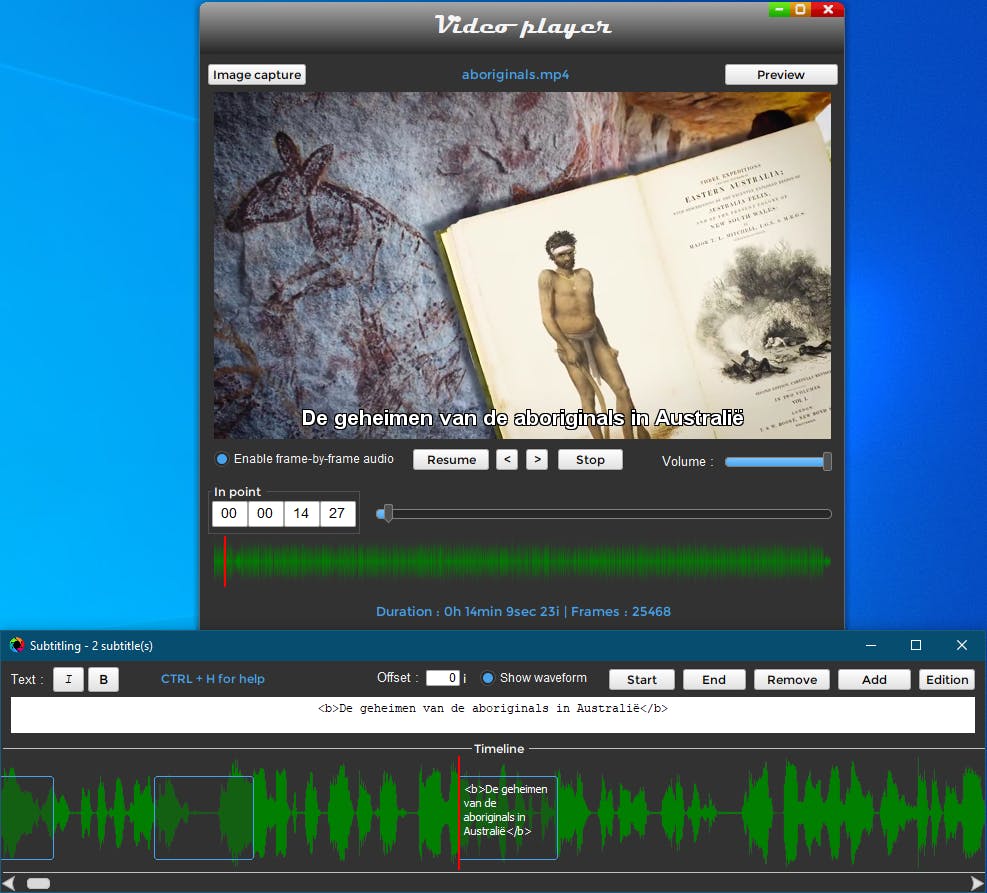The height and width of the screenshot is (893, 987).
Task: Click the video seek slider handle
Action: [x=388, y=514]
